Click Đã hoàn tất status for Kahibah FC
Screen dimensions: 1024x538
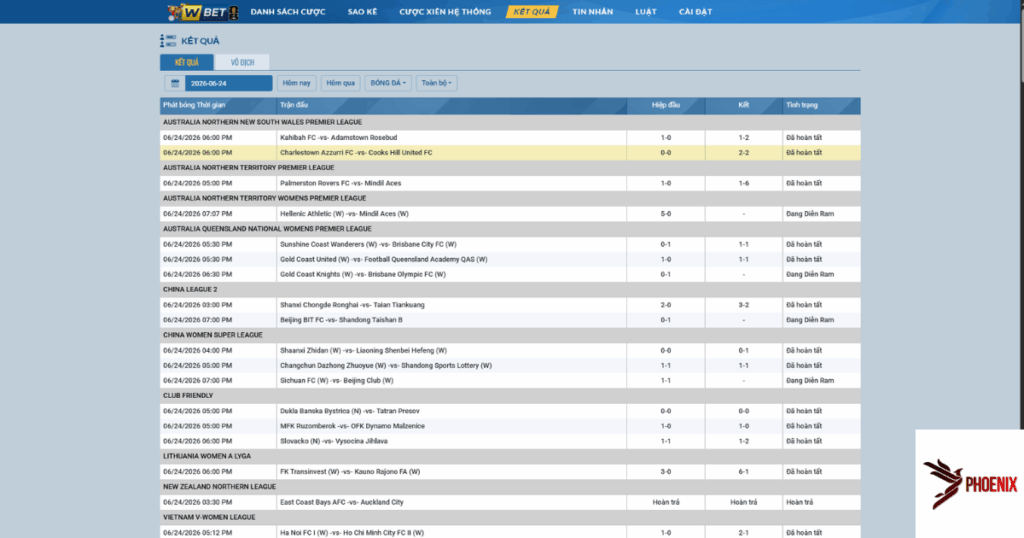tap(804, 138)
